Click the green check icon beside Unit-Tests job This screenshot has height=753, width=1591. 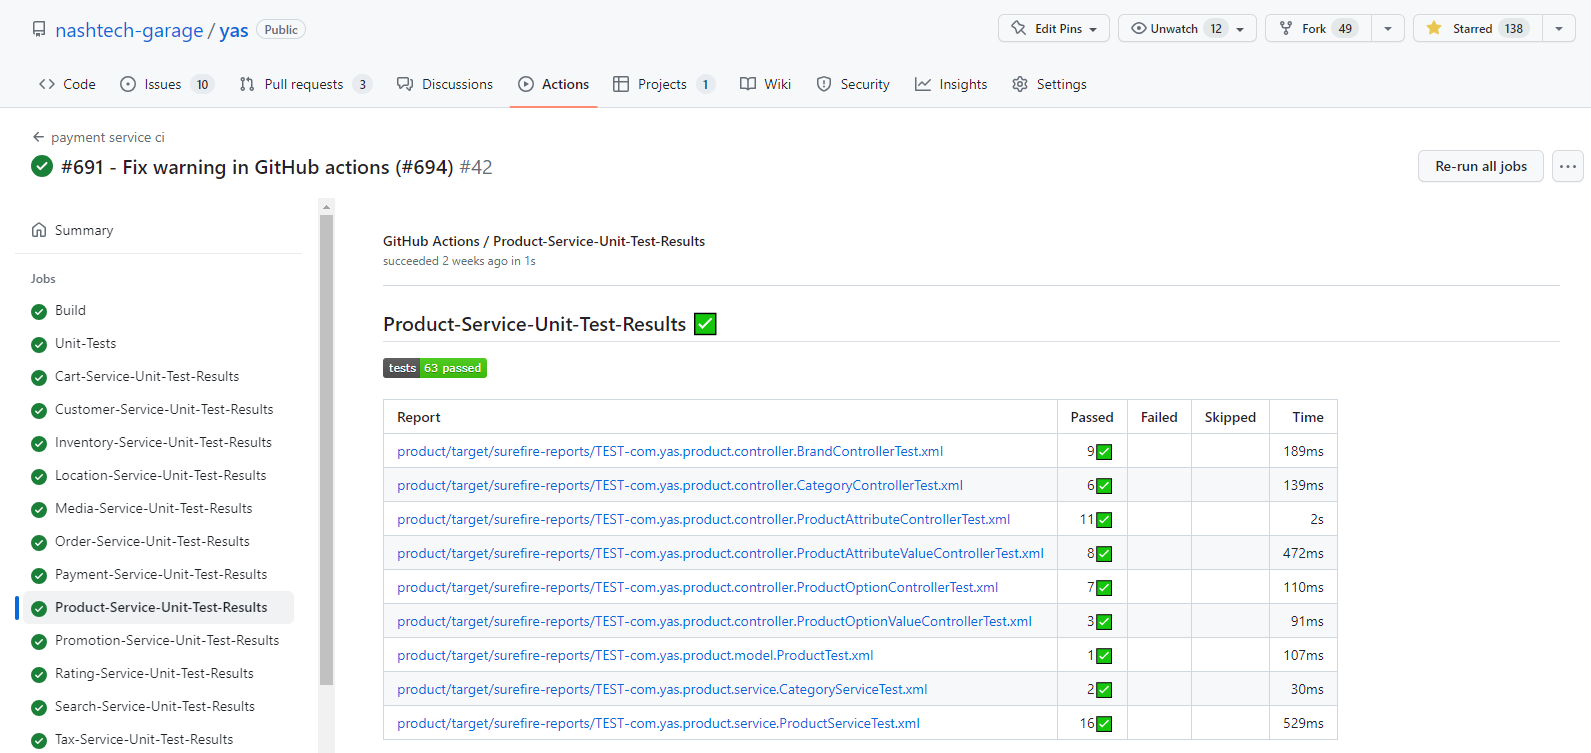point(39,344)
